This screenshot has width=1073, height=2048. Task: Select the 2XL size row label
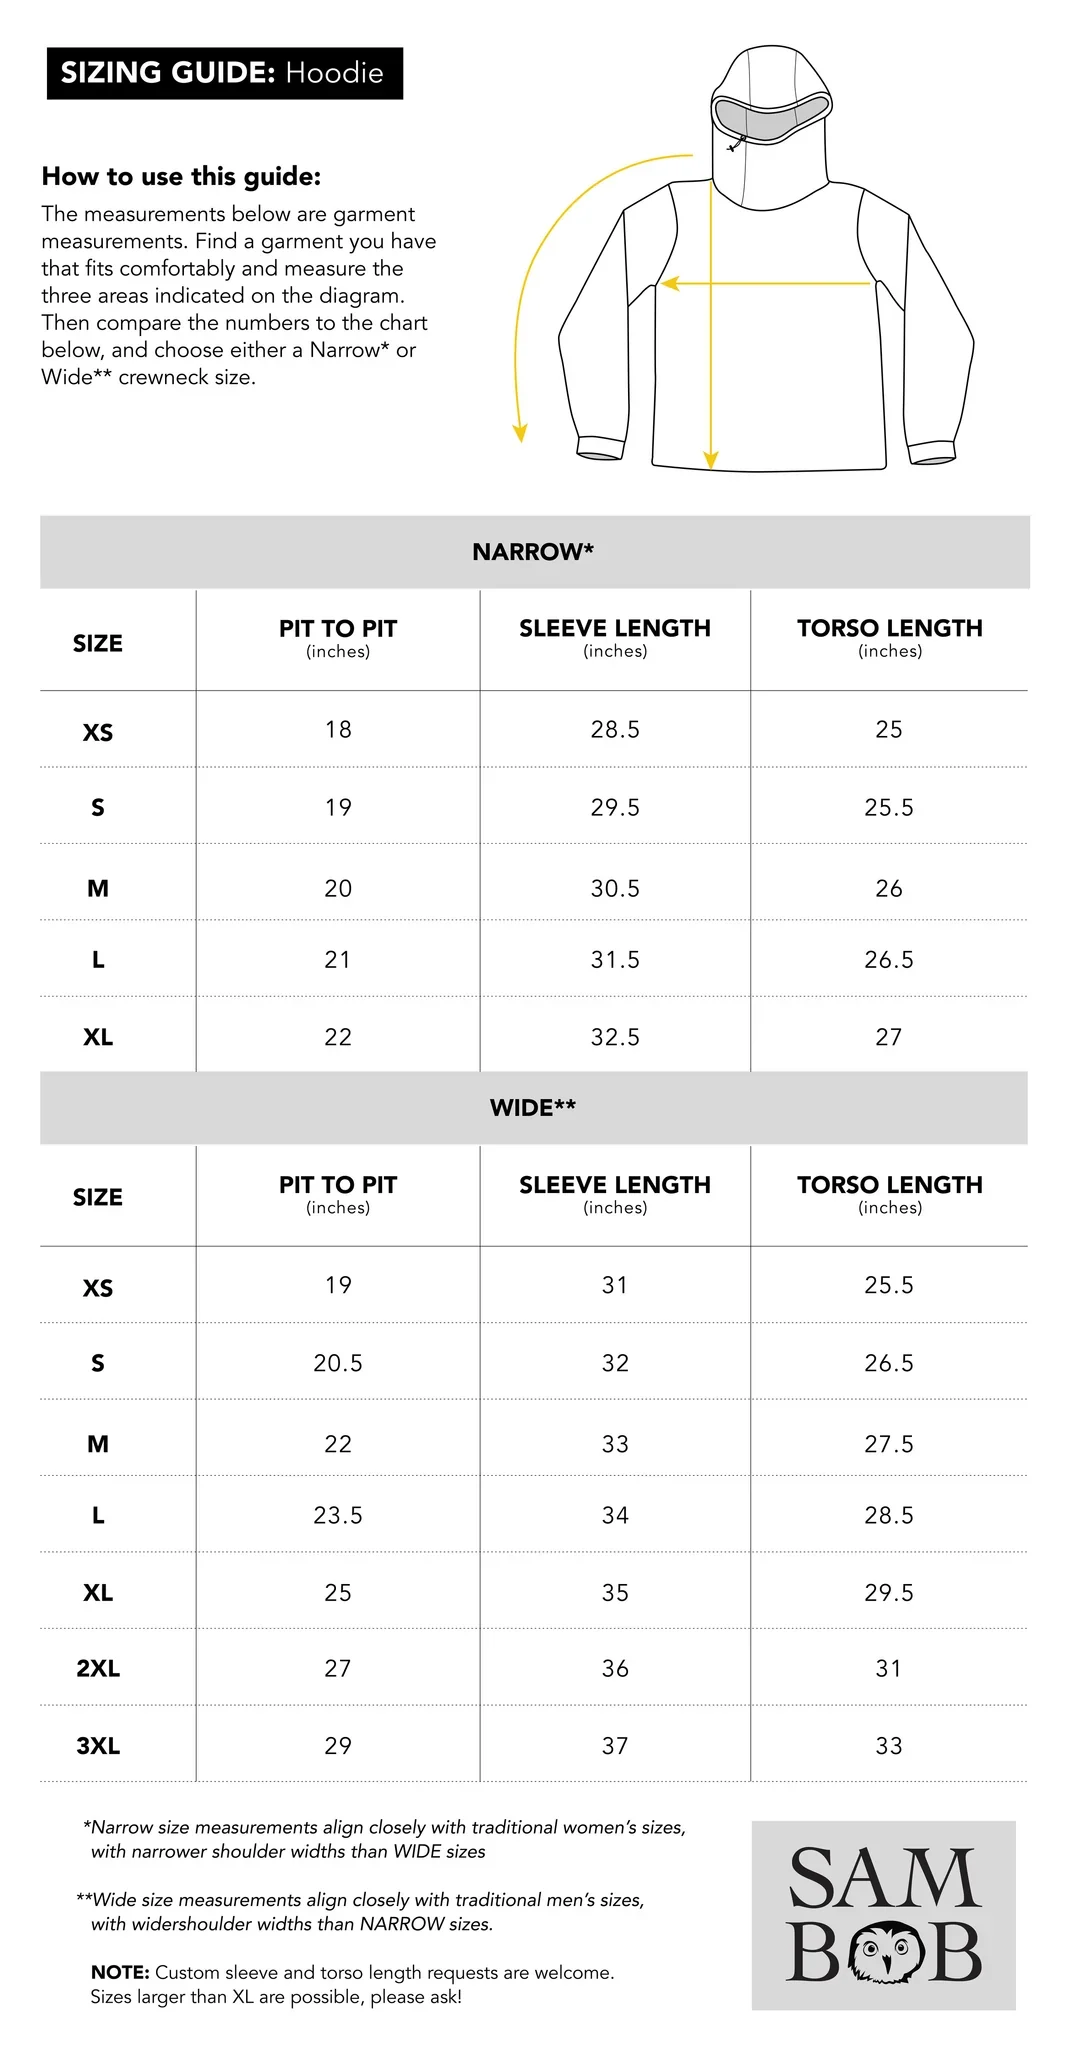point(98,1668)
